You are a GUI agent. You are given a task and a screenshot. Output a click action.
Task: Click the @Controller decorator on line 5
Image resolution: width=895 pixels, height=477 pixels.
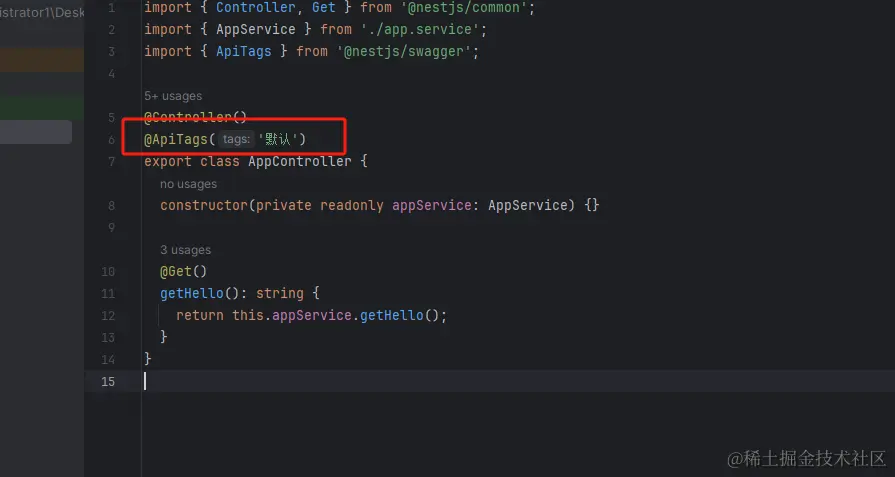188,118
